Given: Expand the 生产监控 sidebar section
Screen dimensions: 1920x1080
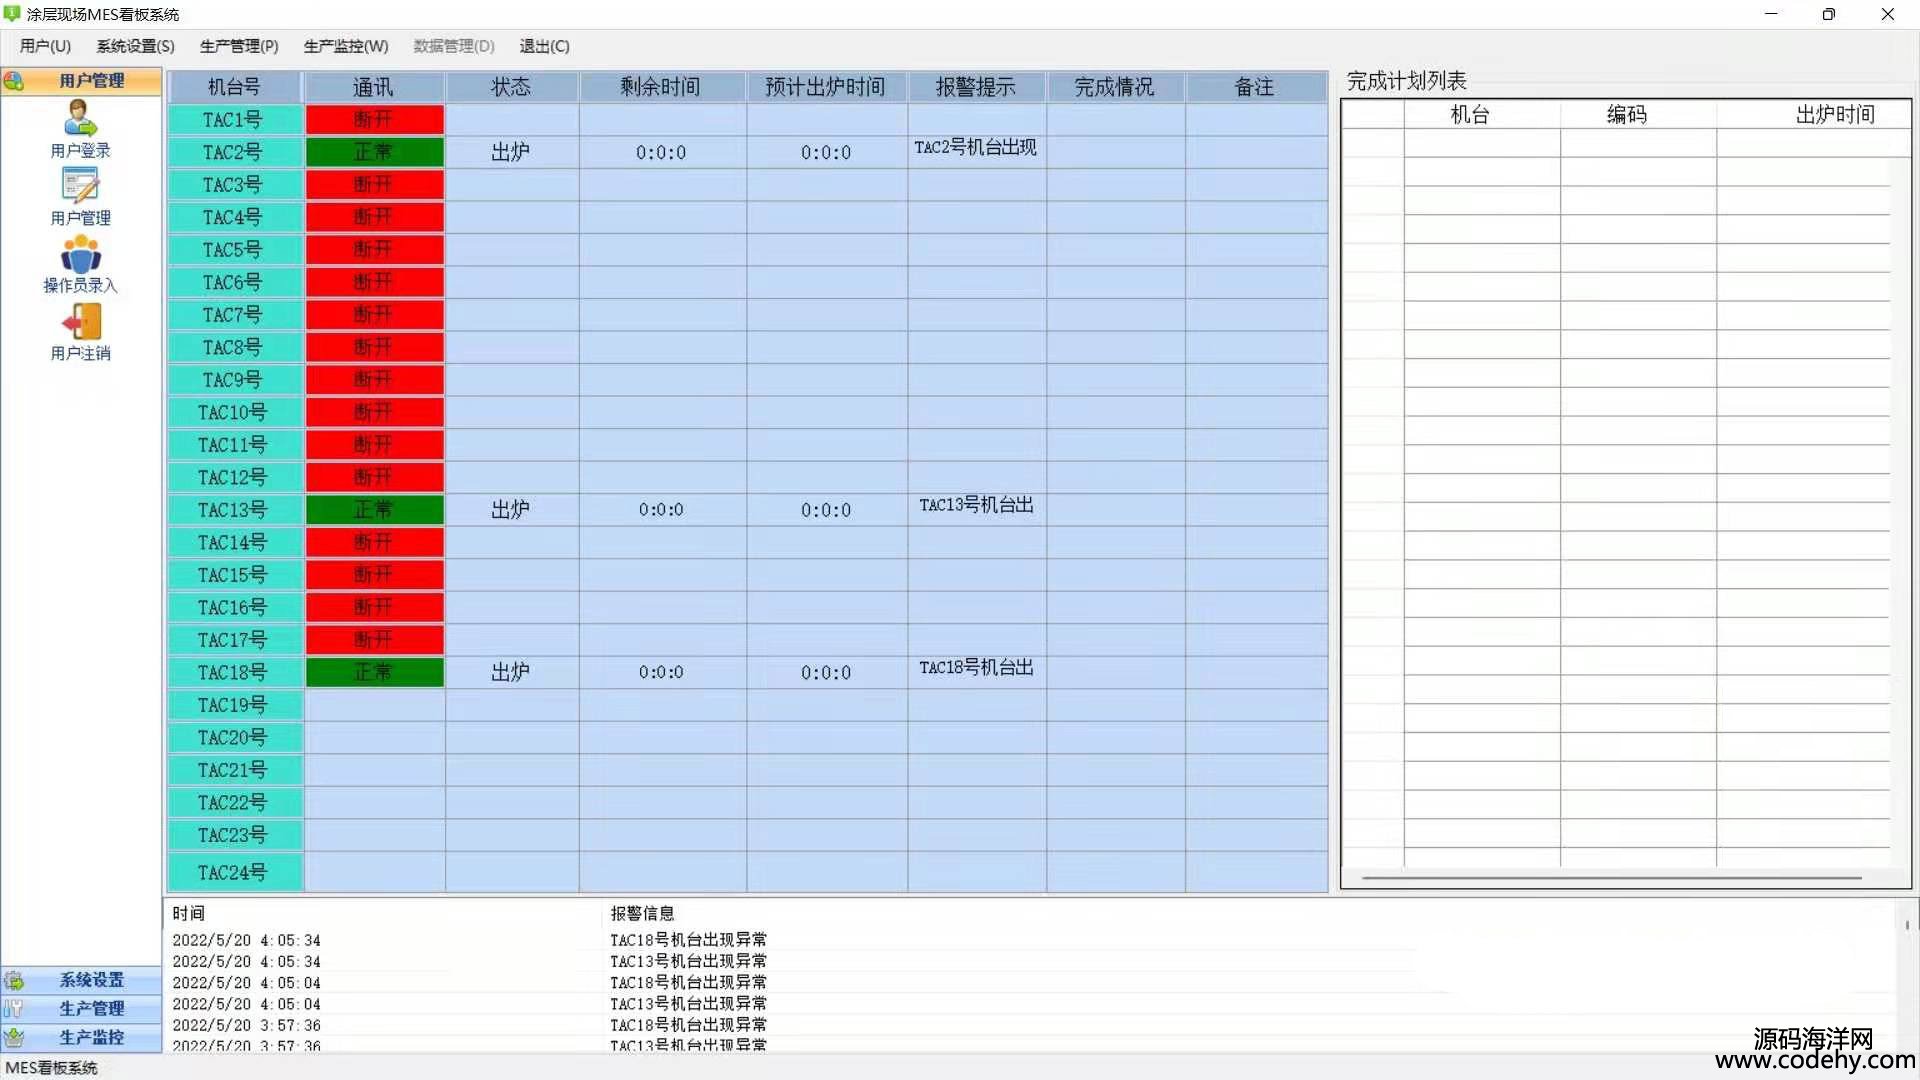Looking at the screenshot, I should [x=81, y=1037].
